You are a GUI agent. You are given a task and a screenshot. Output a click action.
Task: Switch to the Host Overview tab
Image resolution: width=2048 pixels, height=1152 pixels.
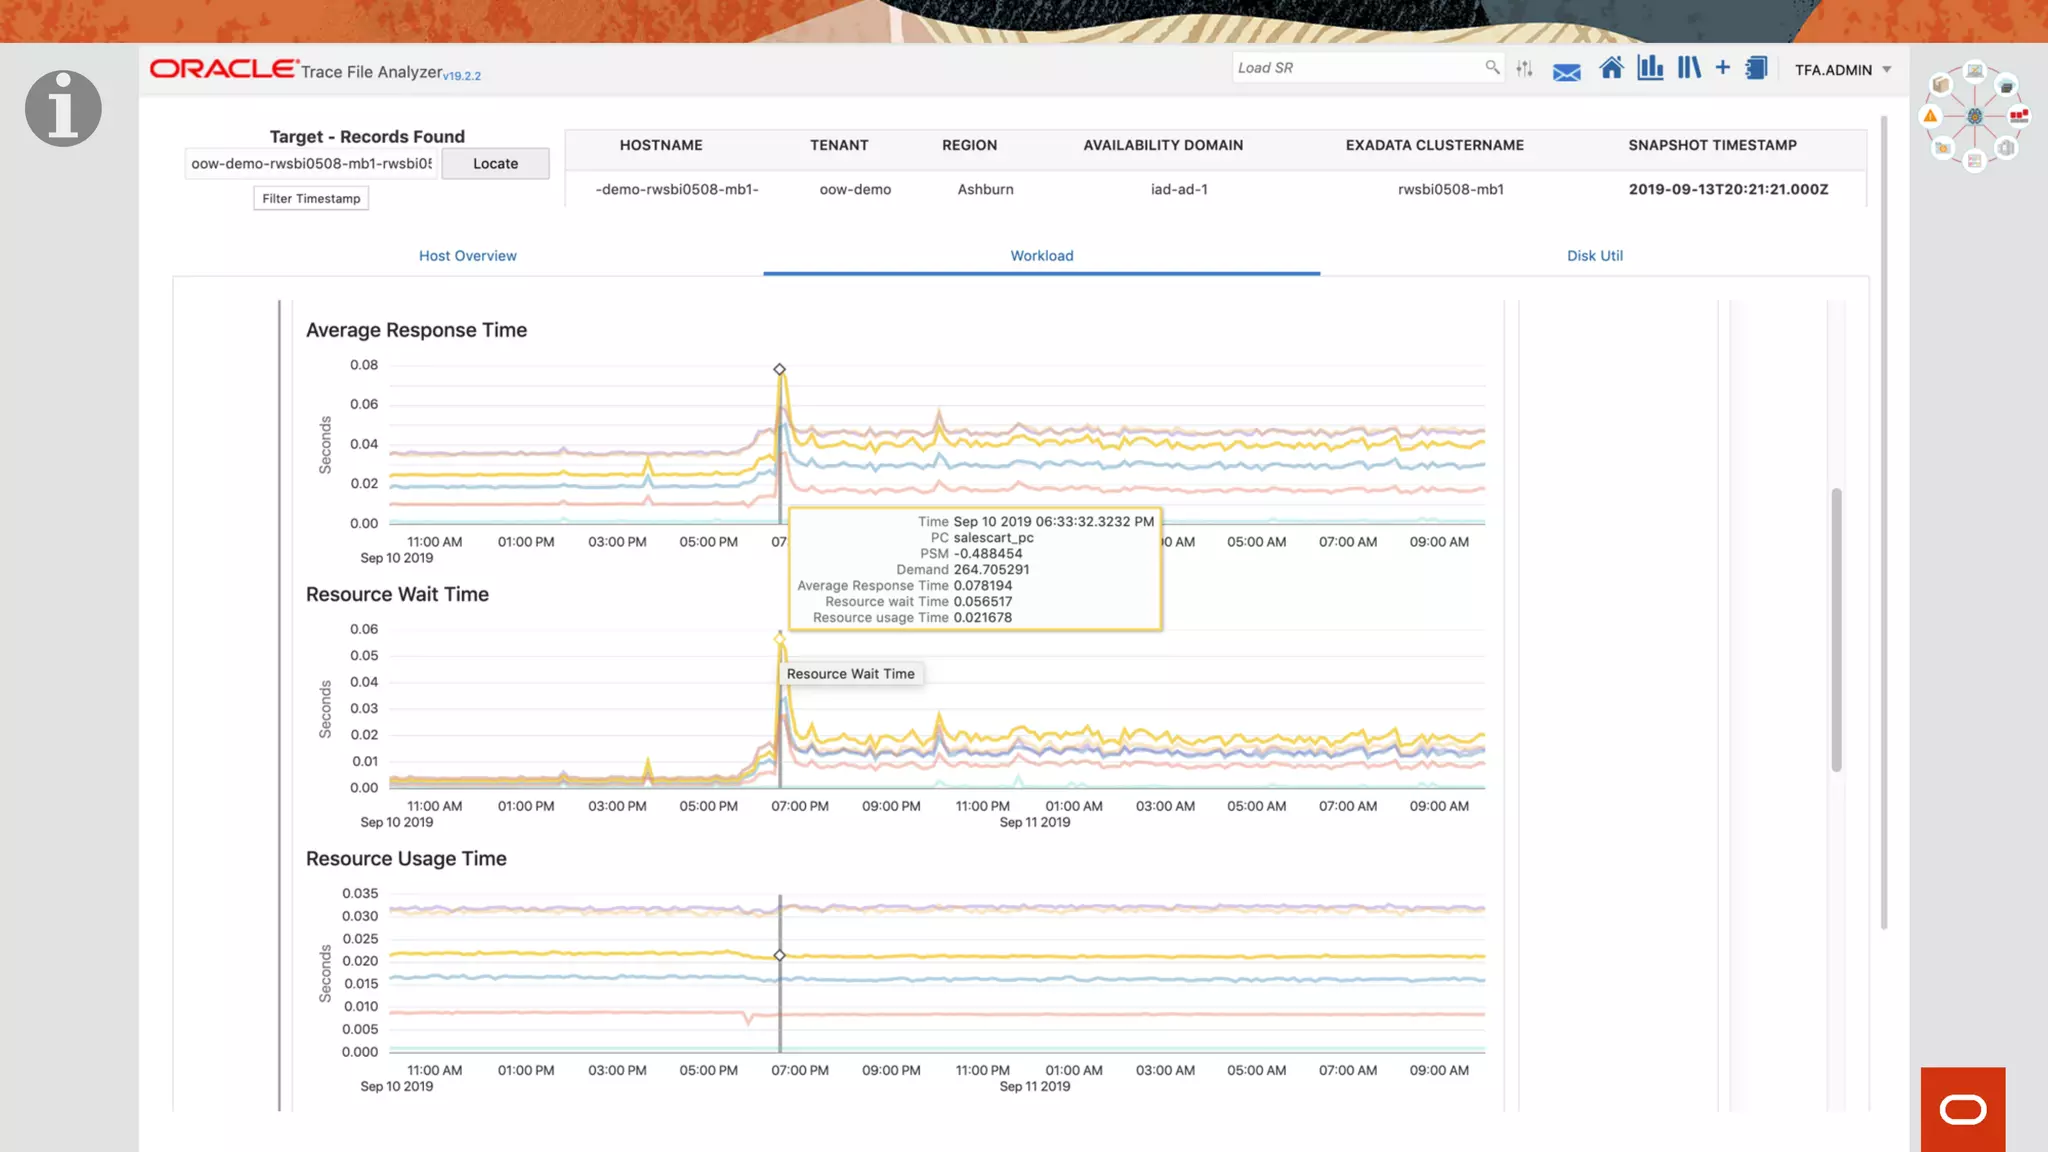click(x=467, y=256)
